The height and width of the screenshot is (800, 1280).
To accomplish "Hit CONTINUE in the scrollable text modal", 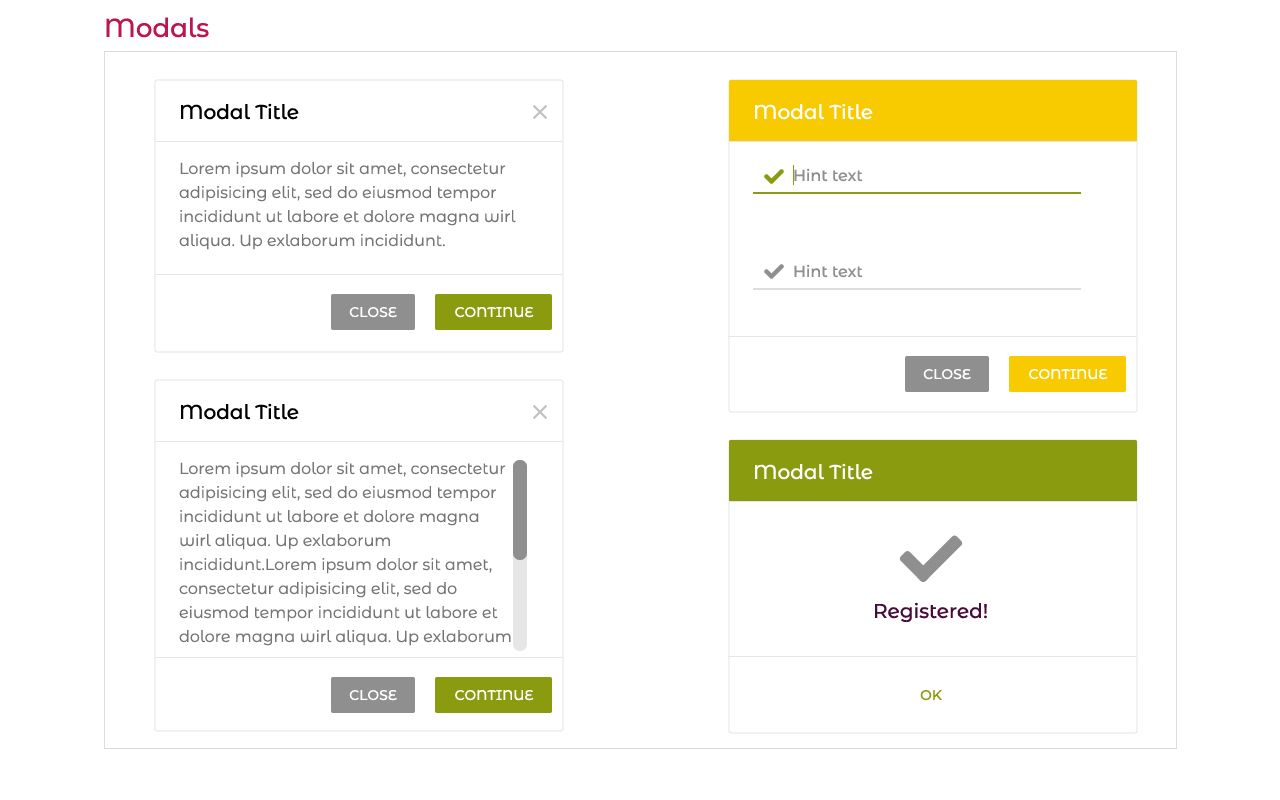I will click(x=493, y=695).
